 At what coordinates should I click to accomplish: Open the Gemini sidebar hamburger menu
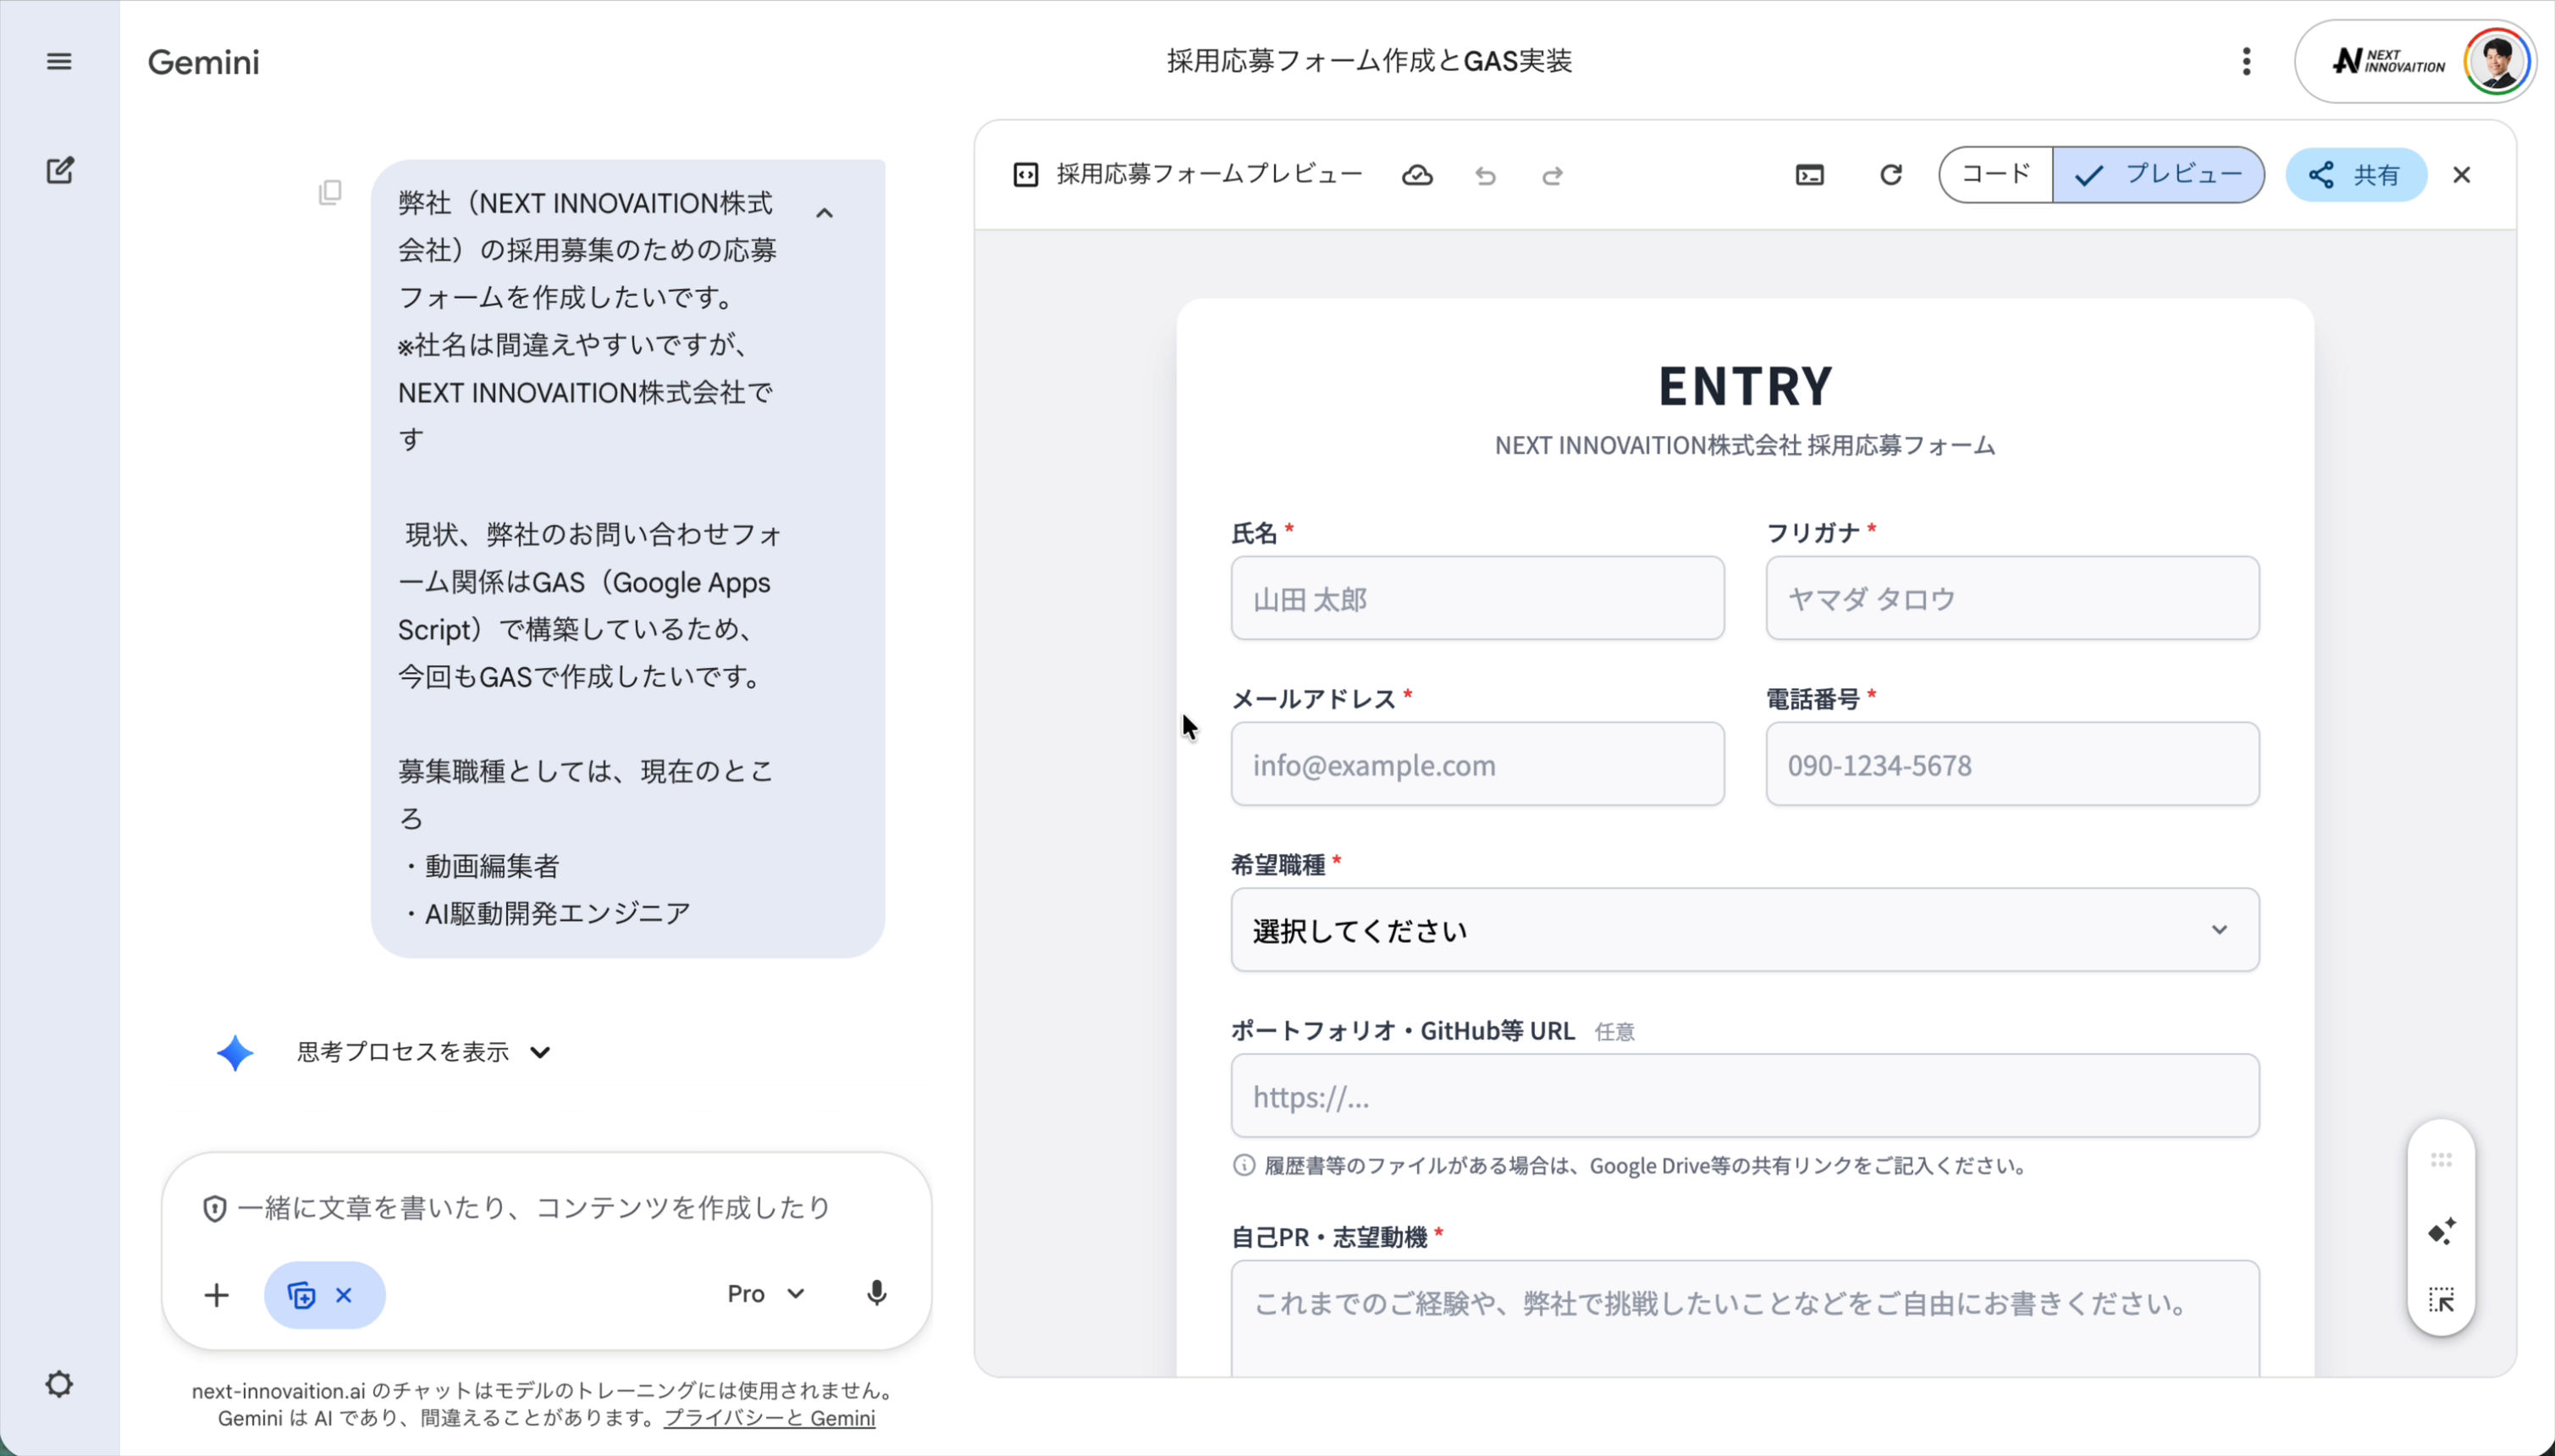point(58,61)
